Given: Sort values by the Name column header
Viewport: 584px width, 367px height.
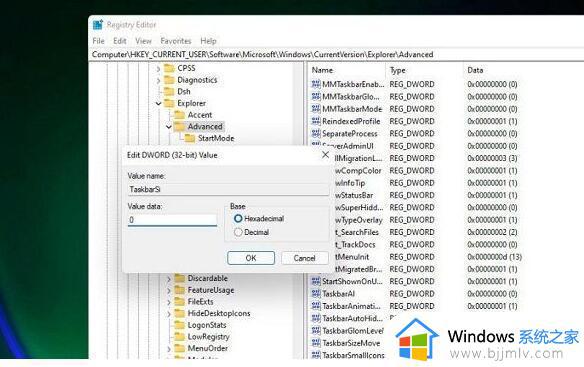Looking at the screenshot, I should (x=346, y=70).
